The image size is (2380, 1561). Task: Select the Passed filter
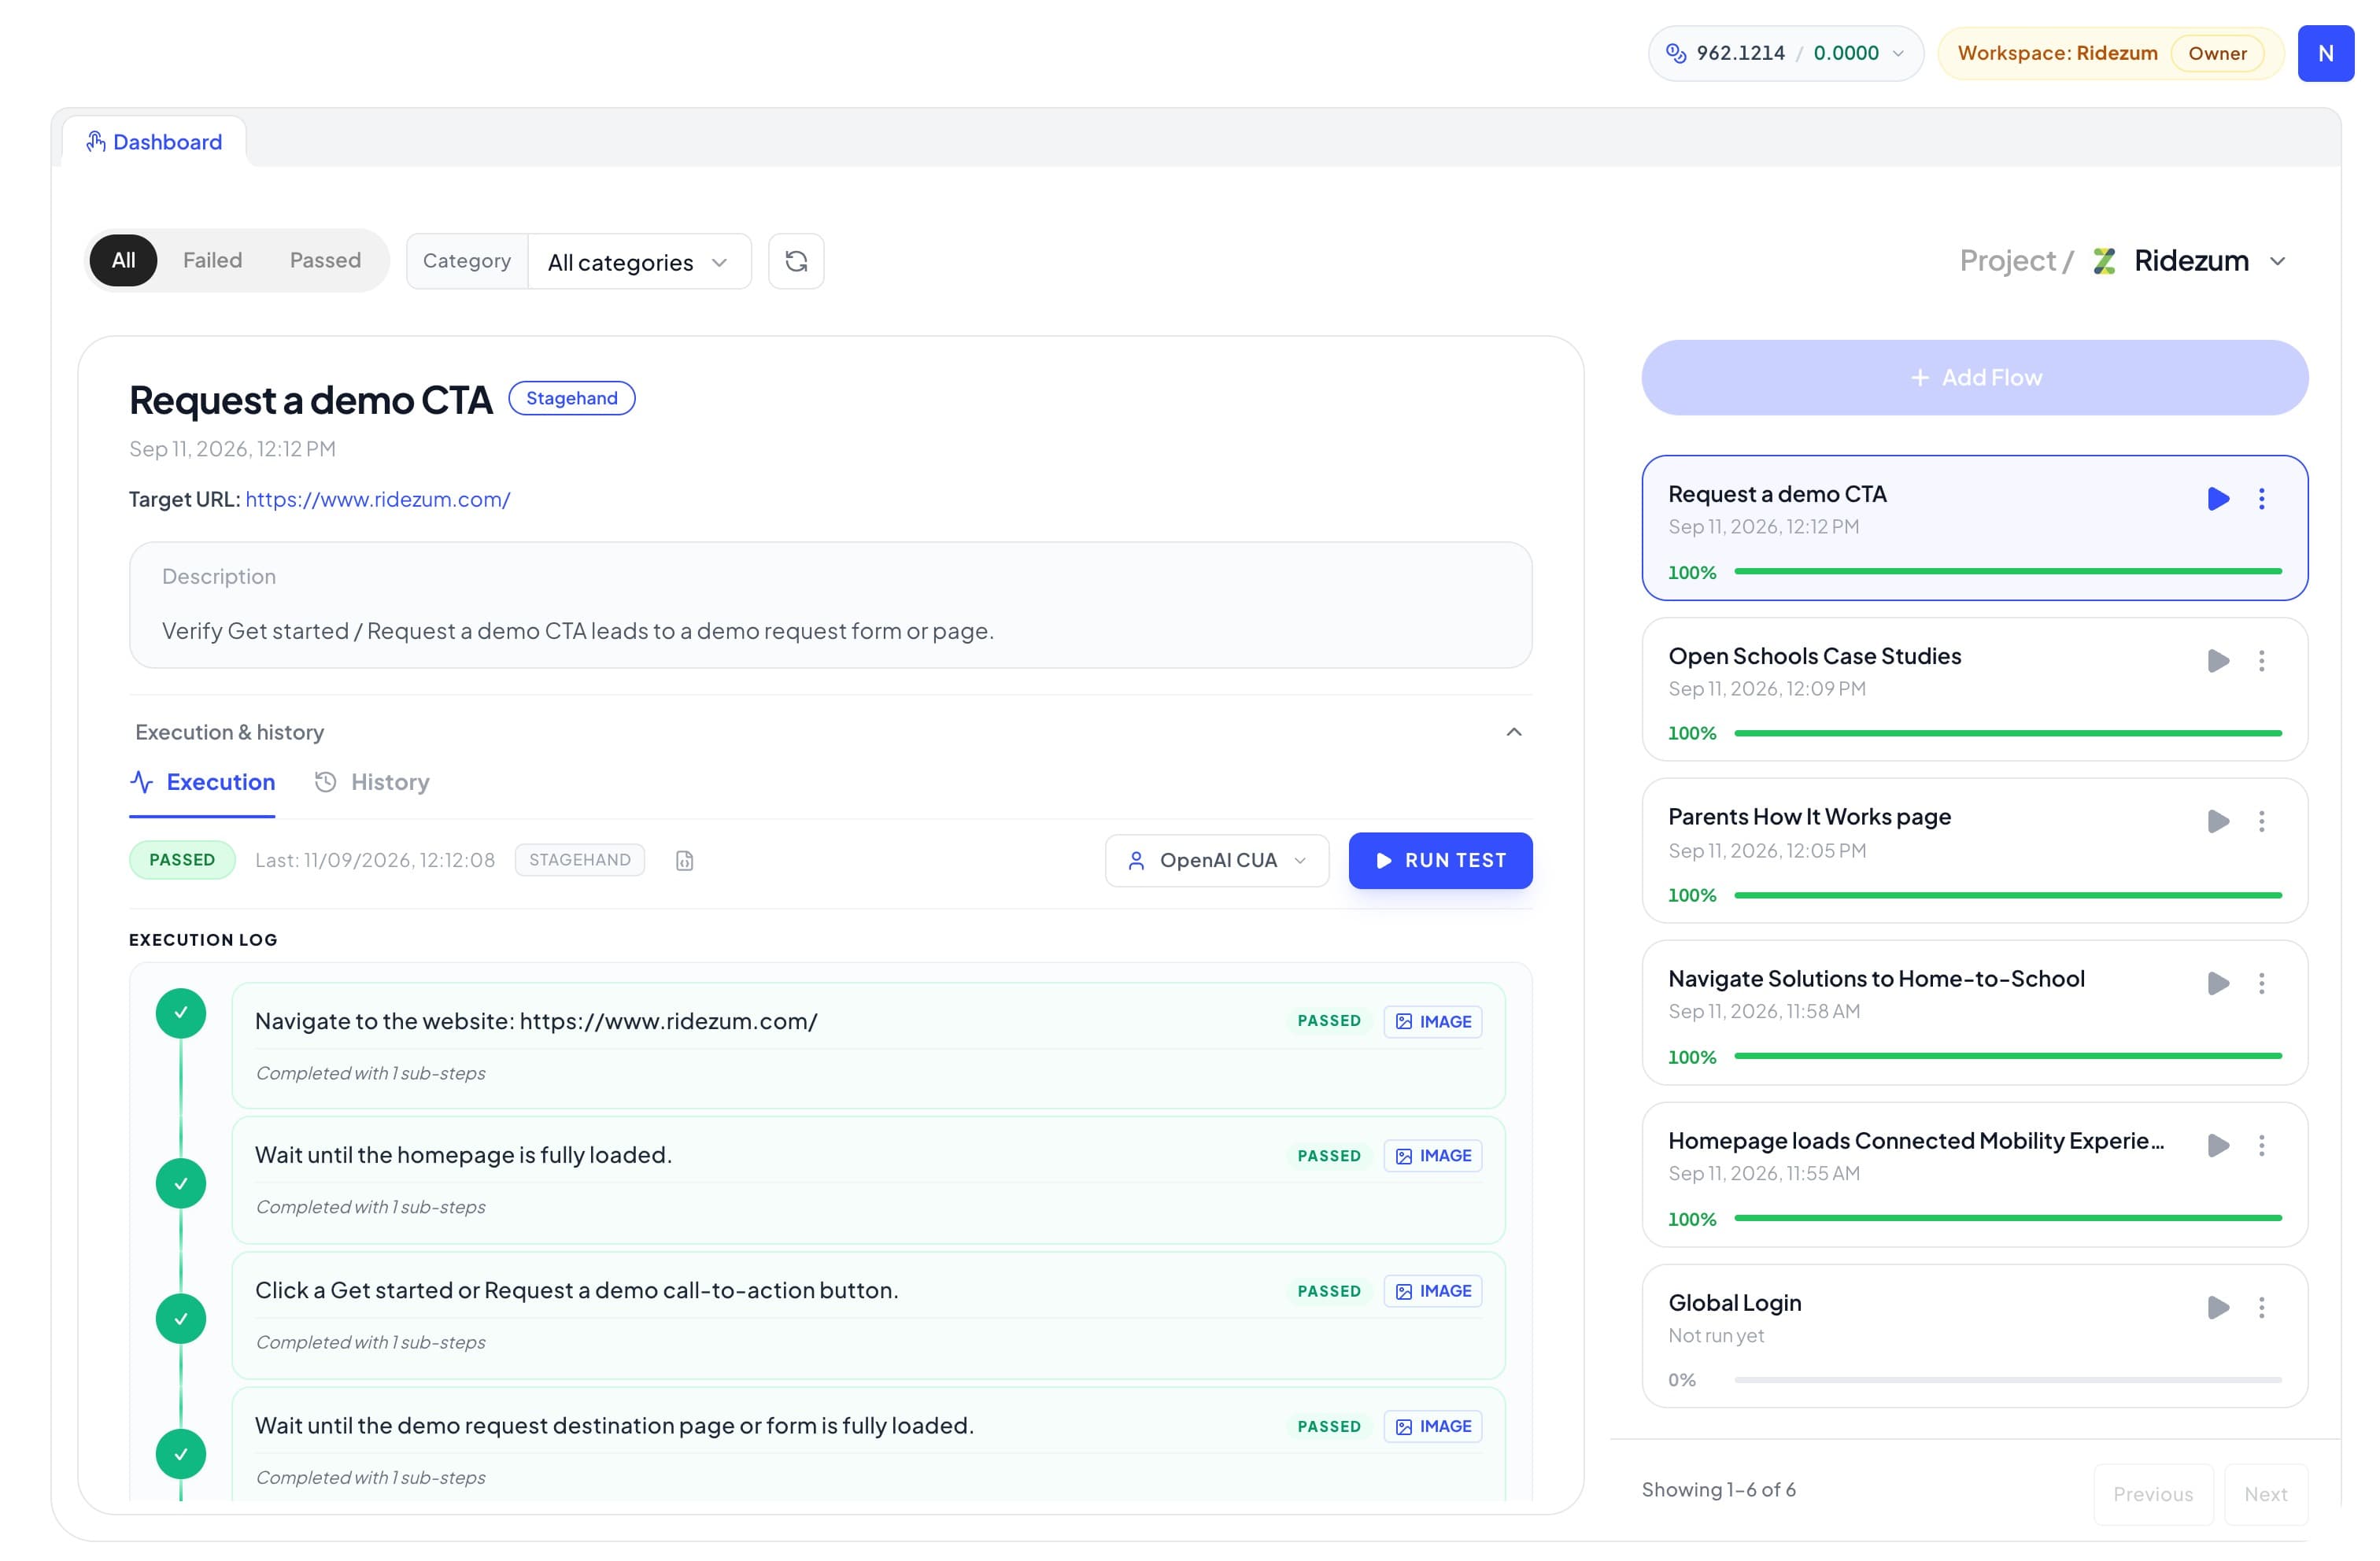325,260
